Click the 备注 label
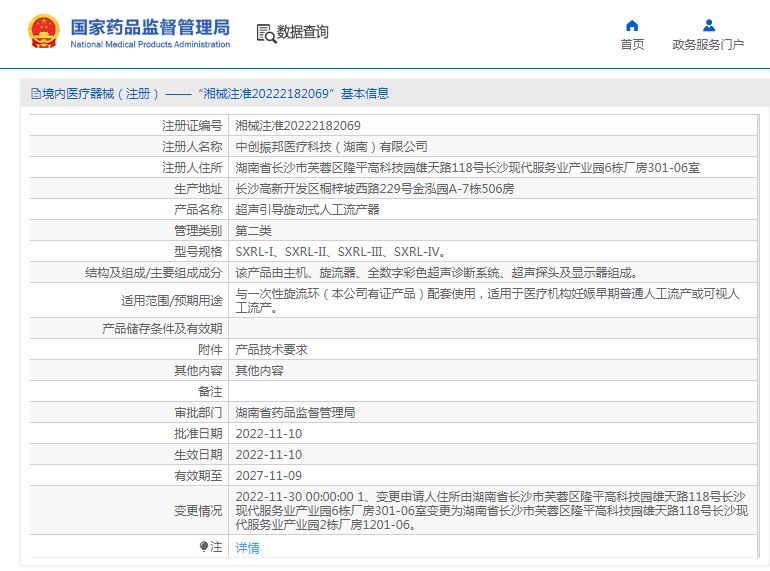 (210, 392)
